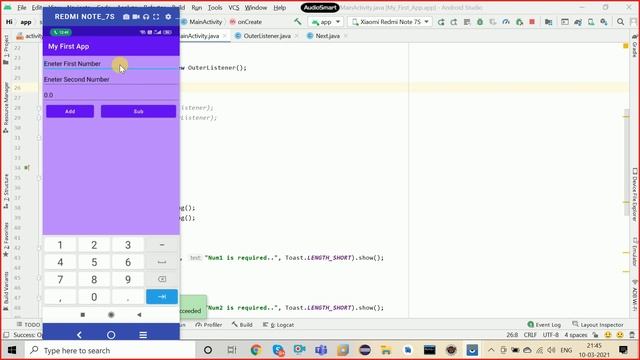Click Apply Changes and Restart Activity icon
Image resolution: width=640 pixels, height=360 pixels.
454,22
